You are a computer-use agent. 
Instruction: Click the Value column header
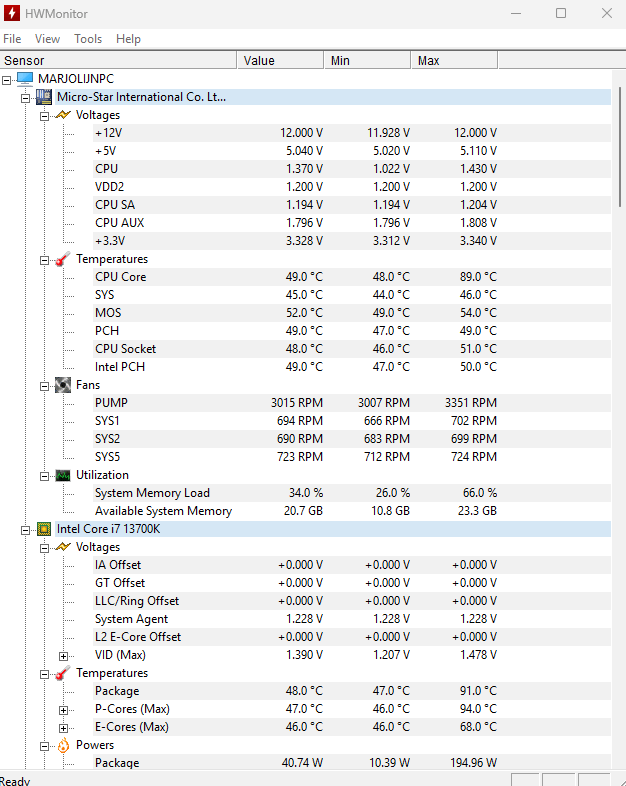click(280, 60)
